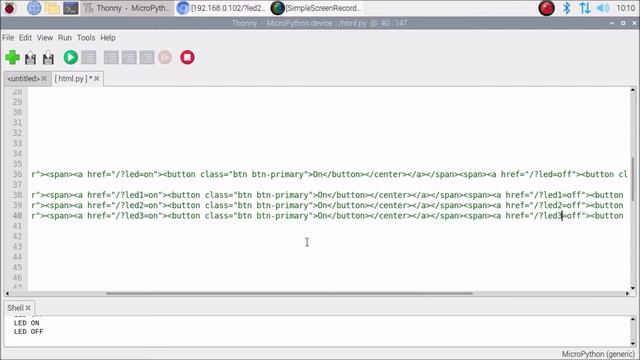This screenshot has height=360, width=640.
Task: Click the code on line 36 with led=on
Action: click(x=329, y=174)
